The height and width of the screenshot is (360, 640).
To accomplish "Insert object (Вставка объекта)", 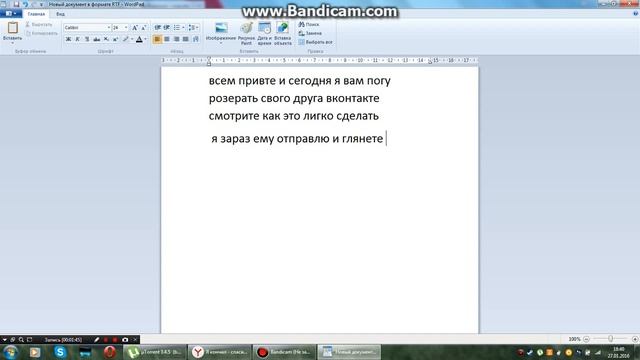I will click(x=282, y=33).
